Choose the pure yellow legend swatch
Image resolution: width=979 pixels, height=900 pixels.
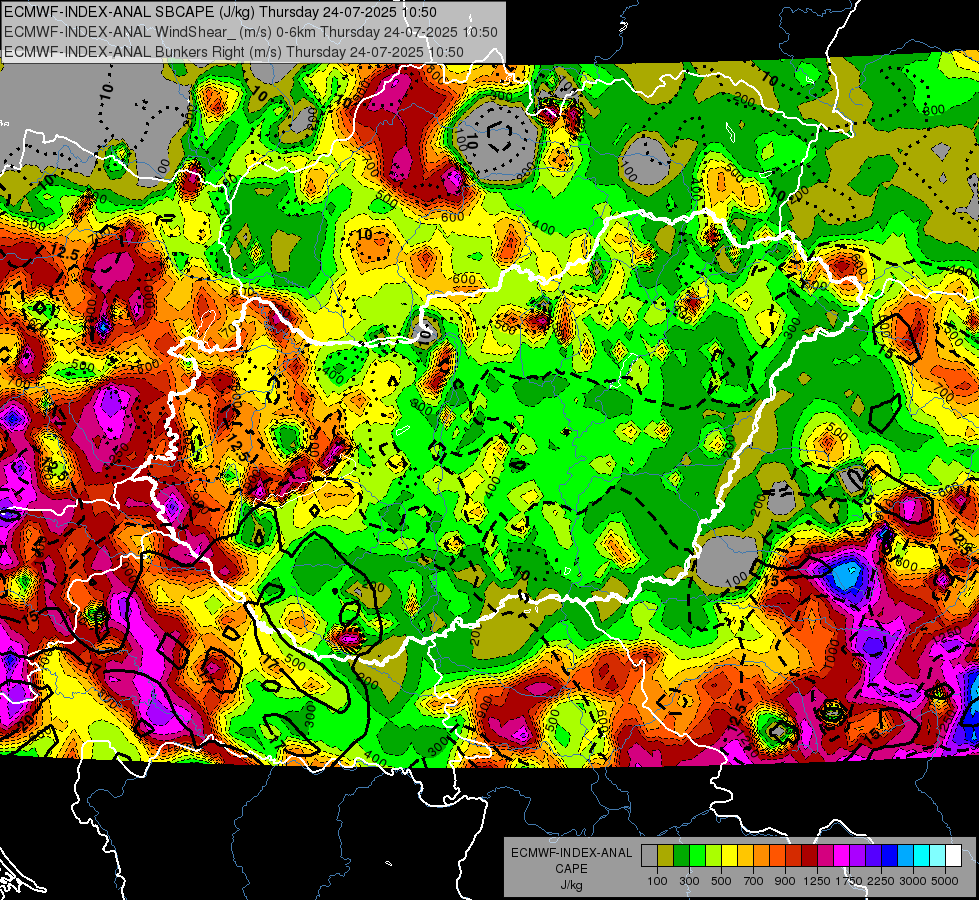729,856
